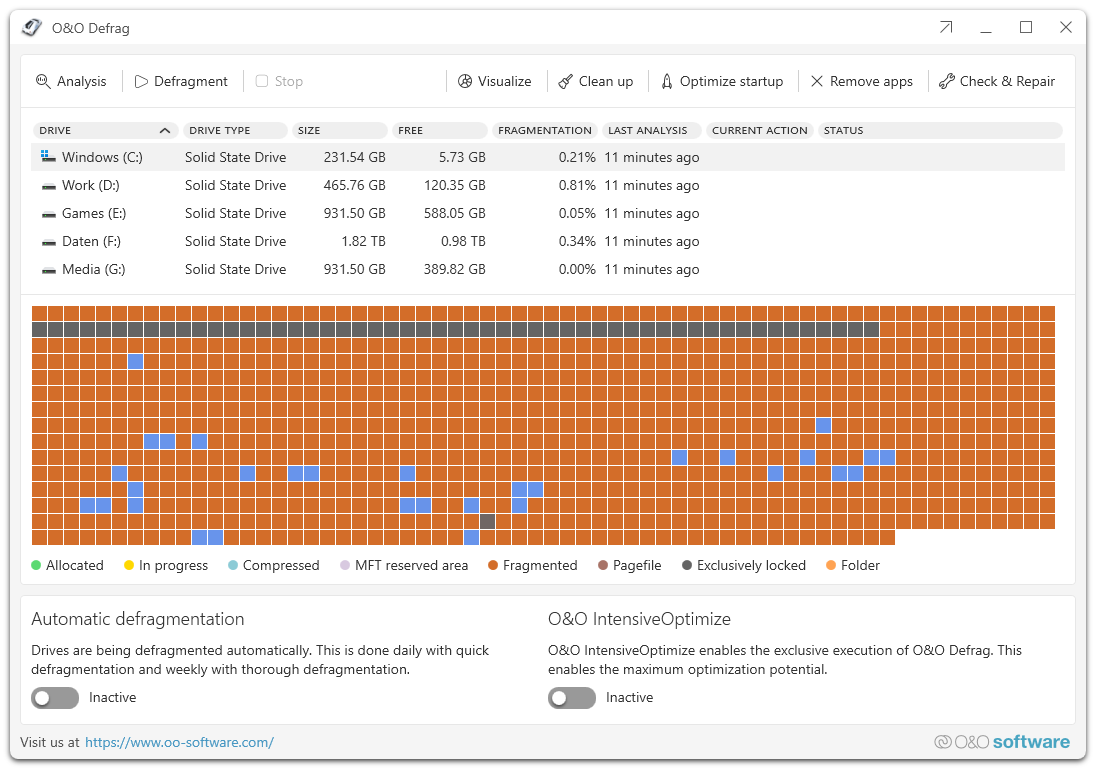Click the Fragmented orange legend dot
Screen dimensions: 1096x769
tap(493, 566)
